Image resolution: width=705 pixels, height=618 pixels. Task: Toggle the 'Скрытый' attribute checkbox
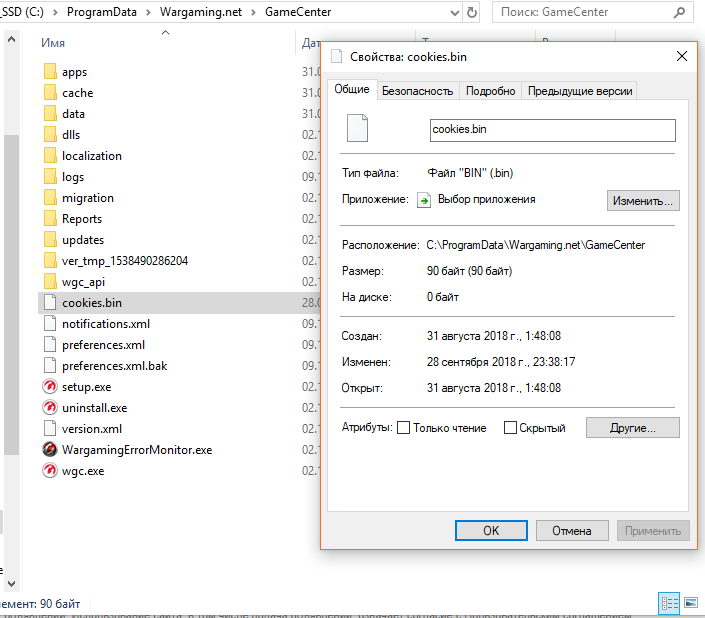click(x=510, y=428)
